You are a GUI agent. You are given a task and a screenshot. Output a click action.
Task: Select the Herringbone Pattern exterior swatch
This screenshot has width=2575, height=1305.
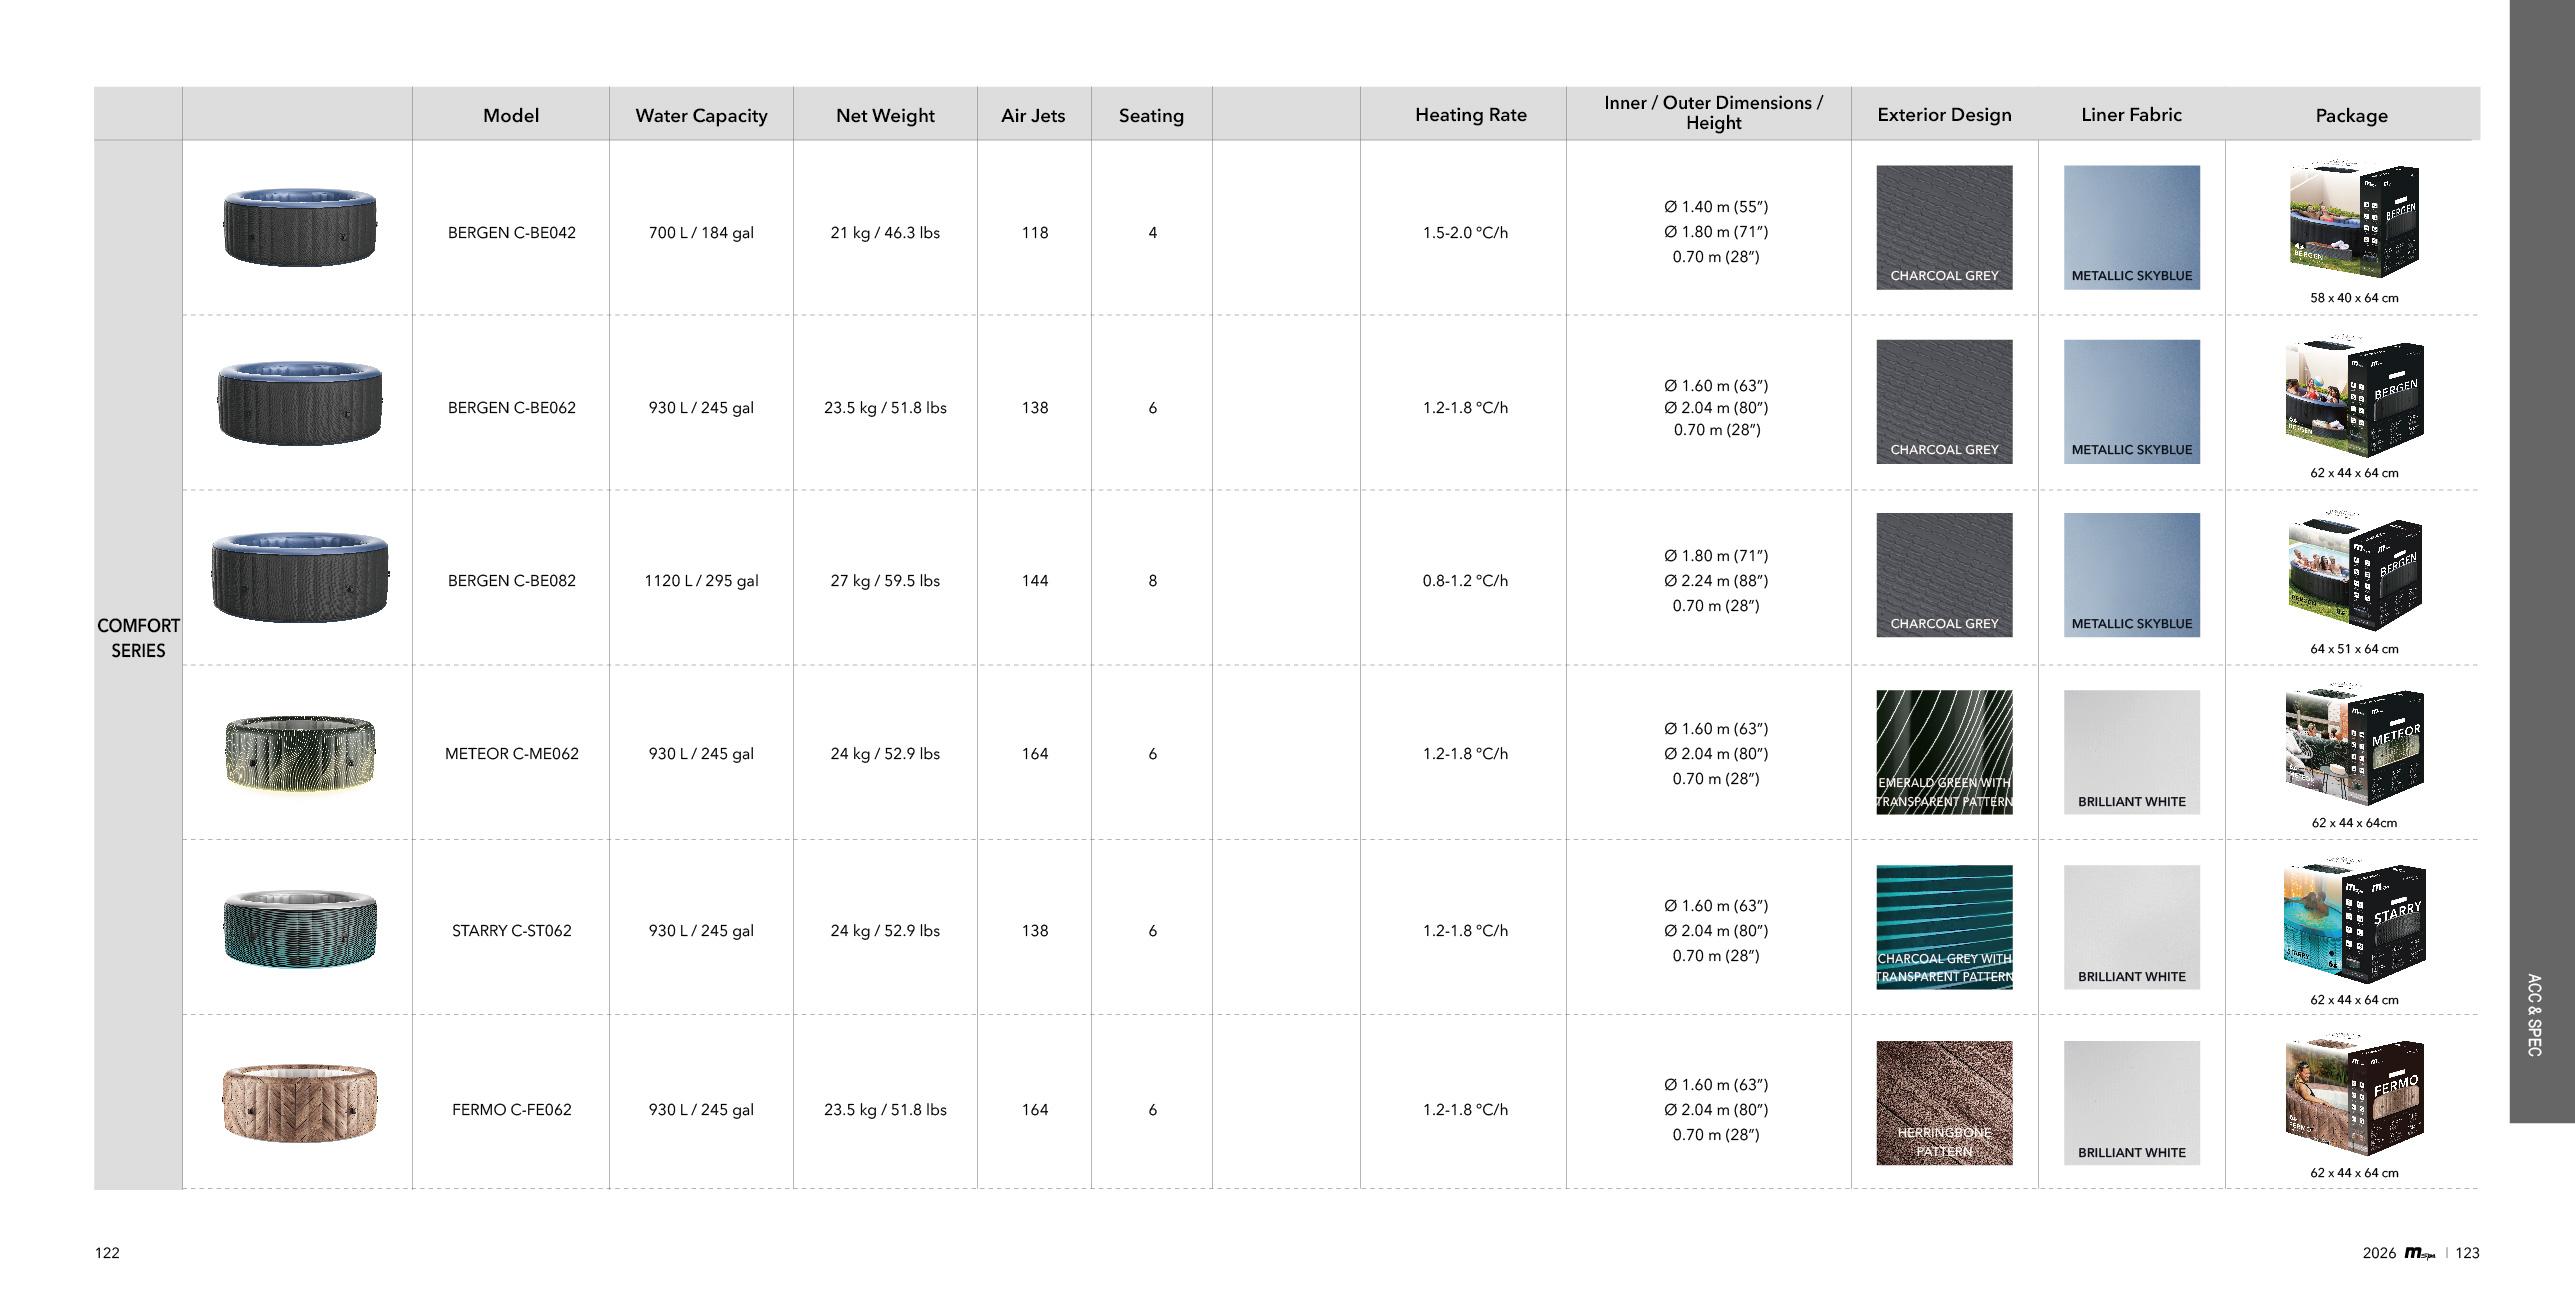[1944, 1102]
